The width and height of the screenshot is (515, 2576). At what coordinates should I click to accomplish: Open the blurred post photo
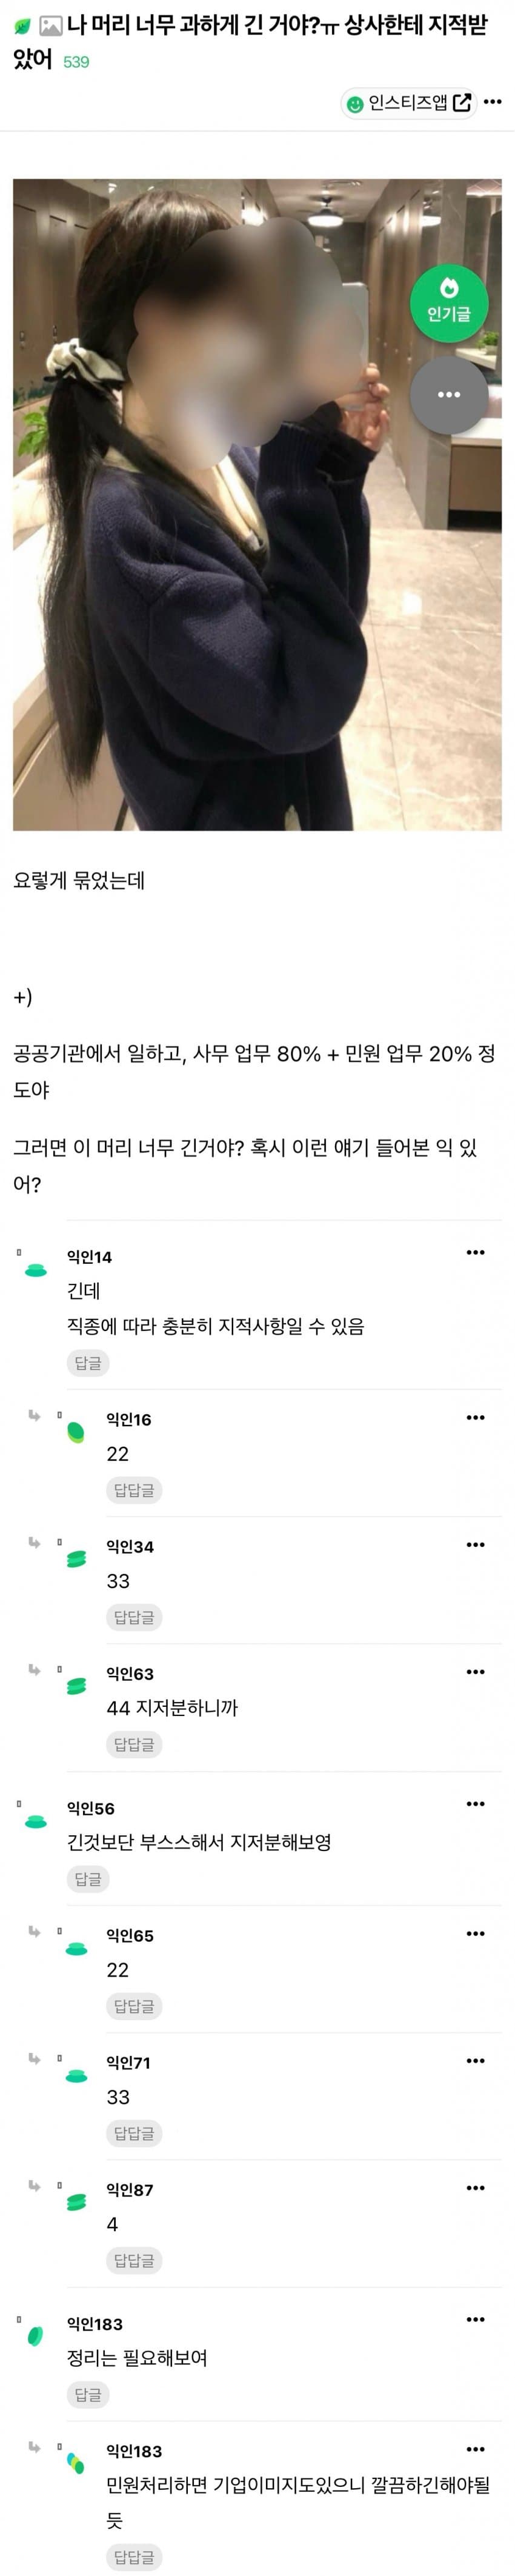tap(257, 504)
